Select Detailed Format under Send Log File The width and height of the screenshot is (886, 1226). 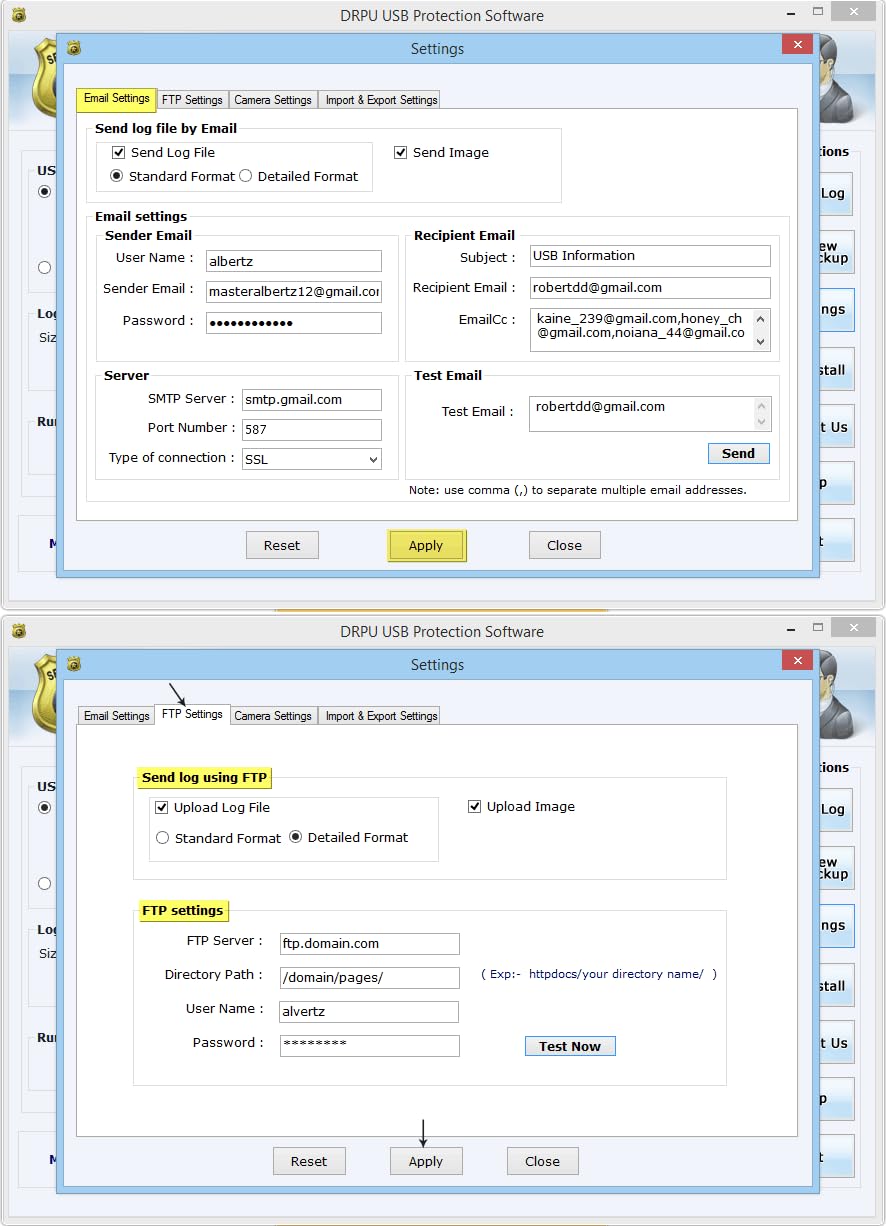[x=246, y=176]
